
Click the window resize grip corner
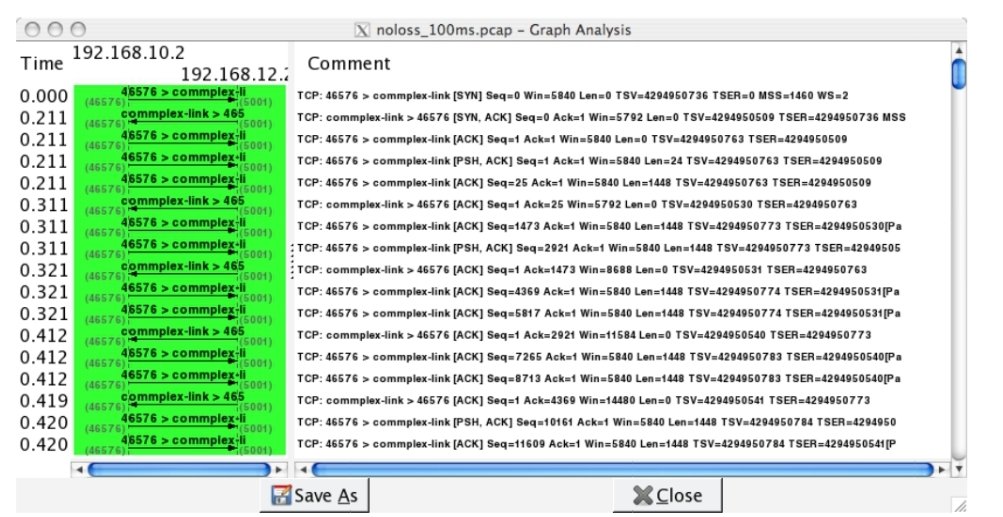click(960, 505)
